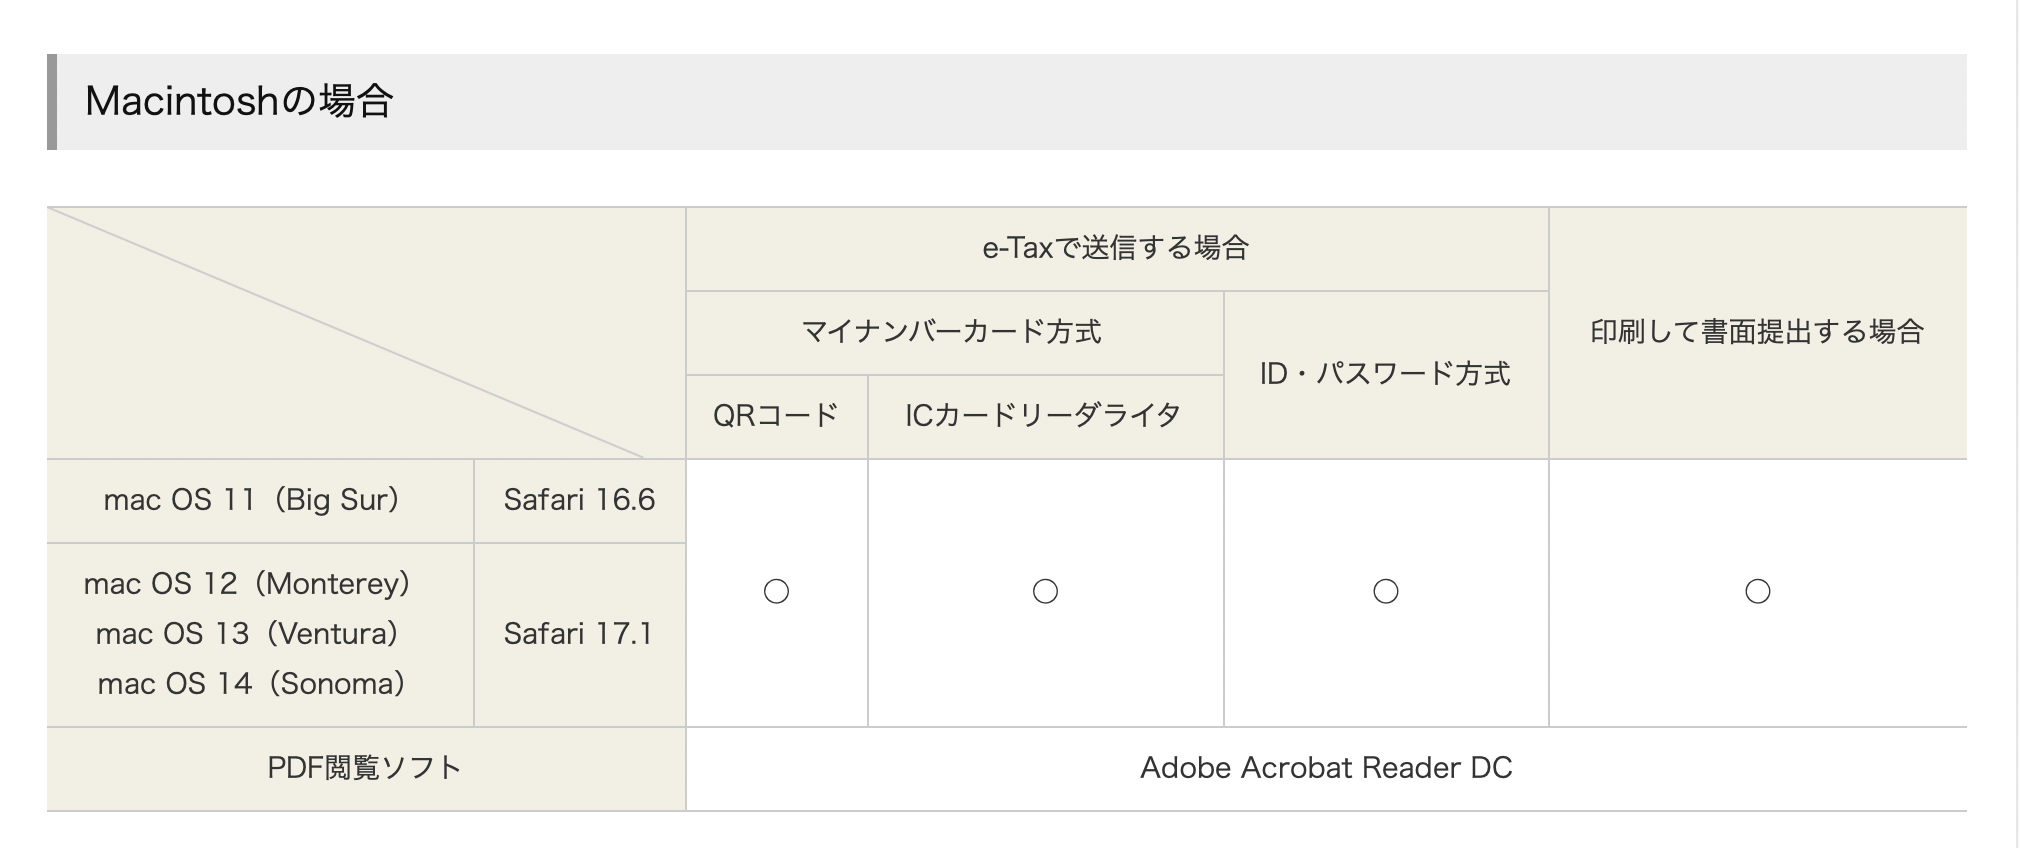Click the Safari 16.6 cell
This screenshot has width=2020, height=848.
coord(579,500)
